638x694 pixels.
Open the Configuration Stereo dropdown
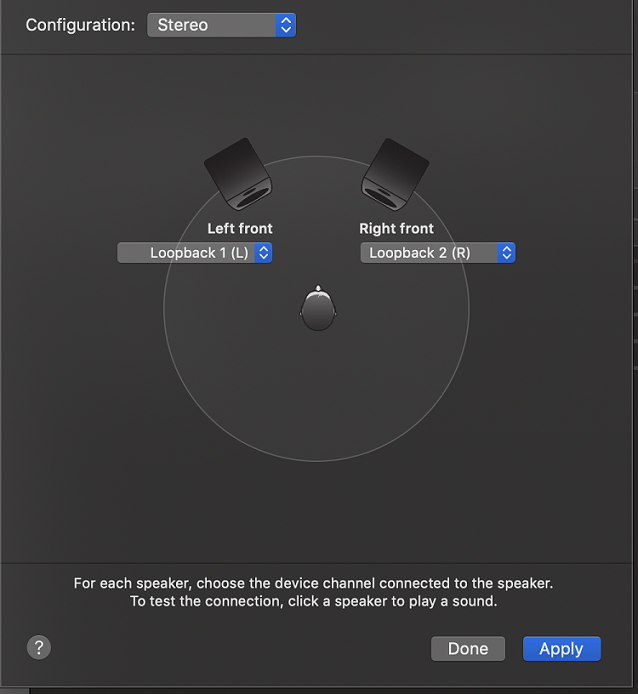(221, 25)
